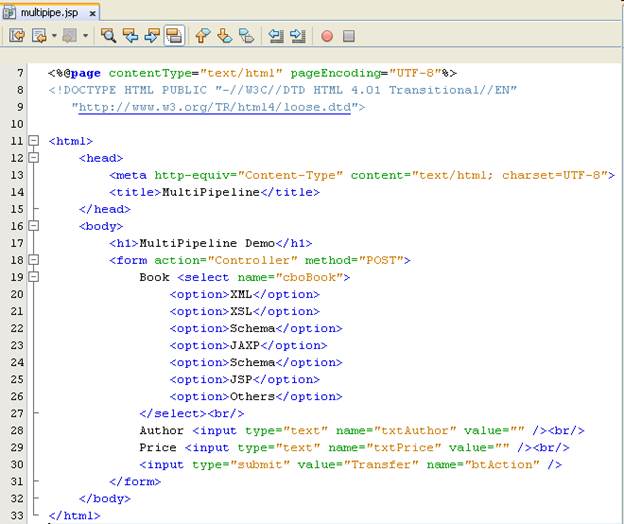Image resolution: width=624 pixels, height=524 pixels.
Task: Jump to Next Bookmark icon
Action: (x=224, y=36)
